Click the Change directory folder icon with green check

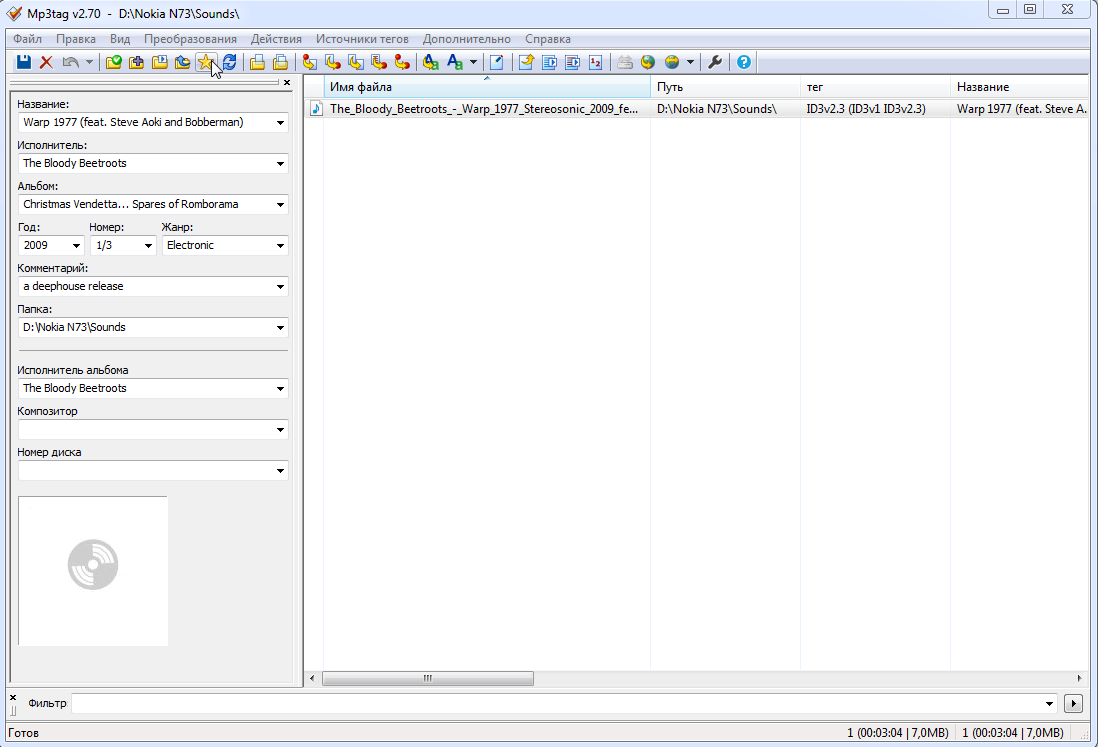[113, 62]
